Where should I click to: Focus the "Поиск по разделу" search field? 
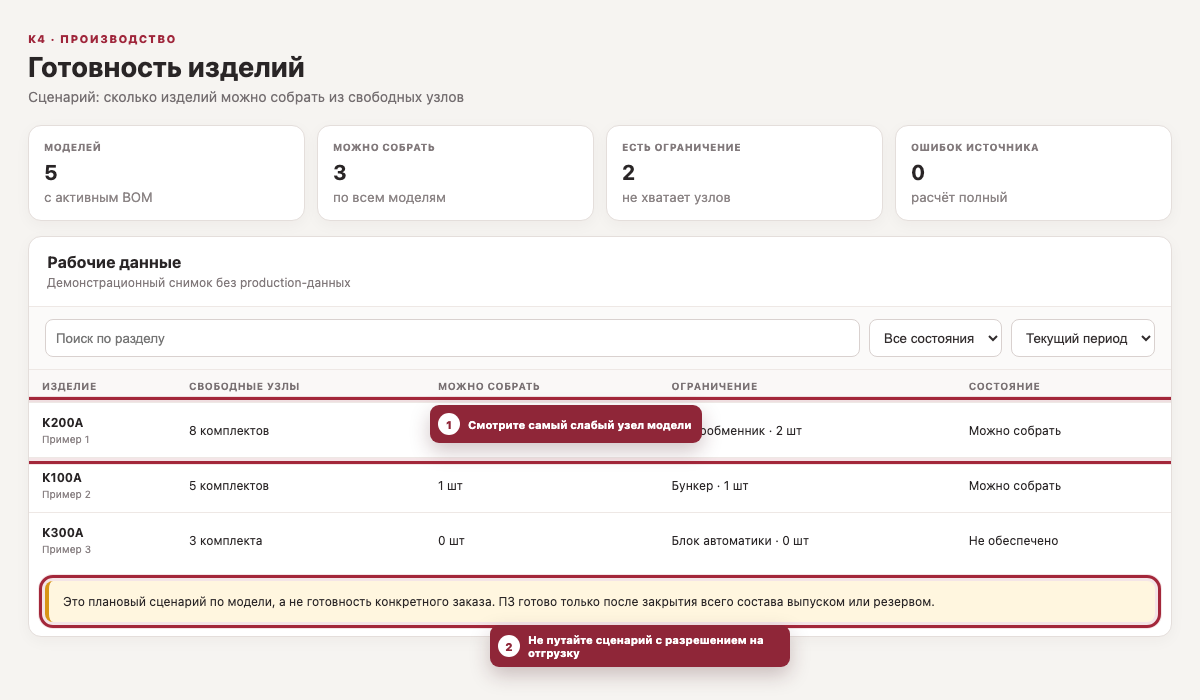coord(452,338)
